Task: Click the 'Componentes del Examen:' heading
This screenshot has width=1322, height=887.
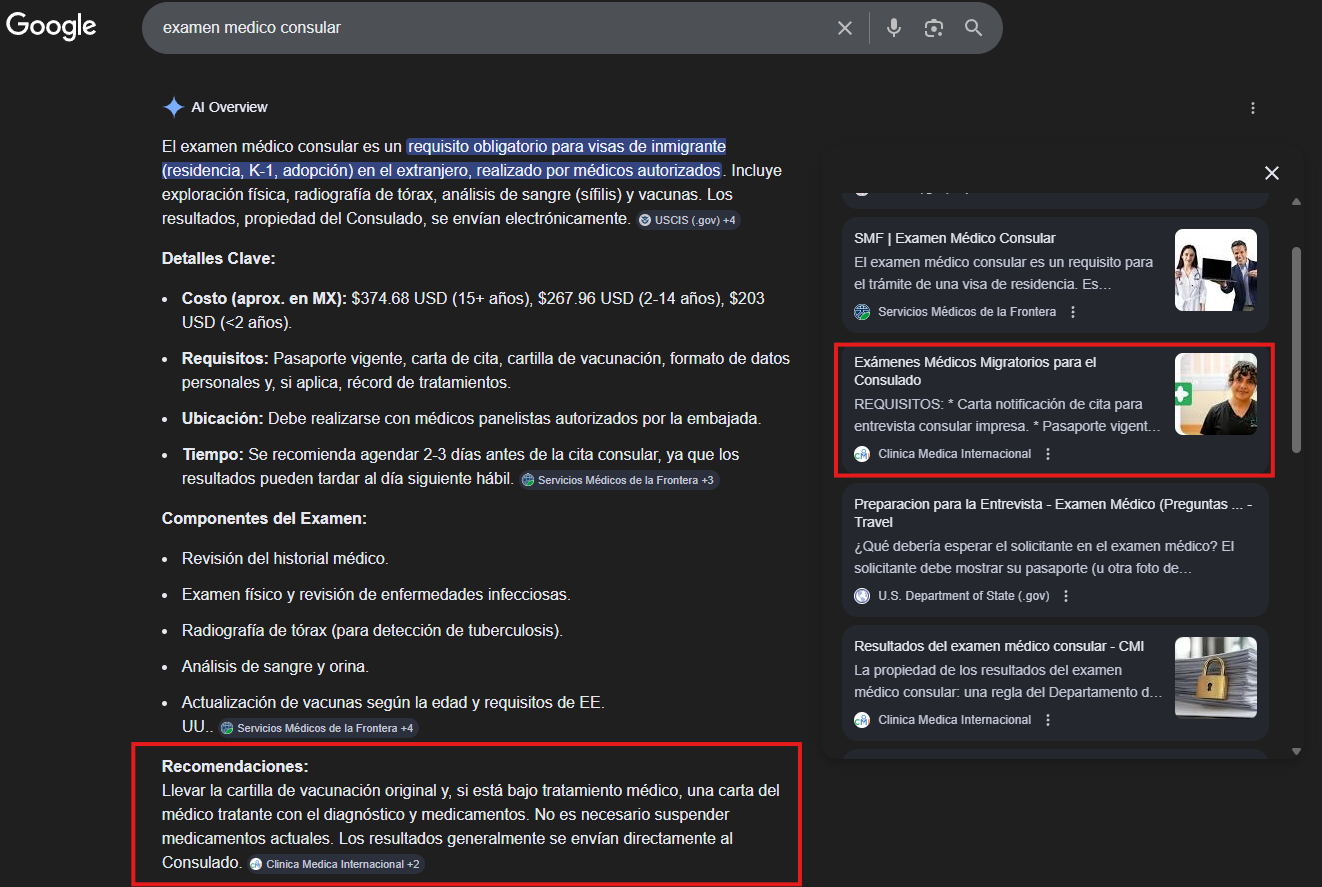Action: coord(264,518)
